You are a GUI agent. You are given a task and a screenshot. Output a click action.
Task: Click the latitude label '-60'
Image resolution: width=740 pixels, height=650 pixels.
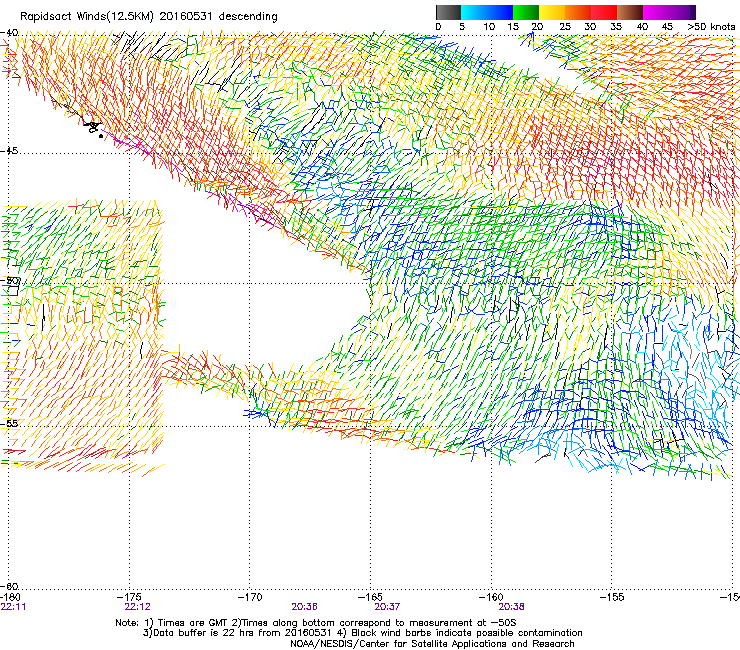(x=9, y=586)
